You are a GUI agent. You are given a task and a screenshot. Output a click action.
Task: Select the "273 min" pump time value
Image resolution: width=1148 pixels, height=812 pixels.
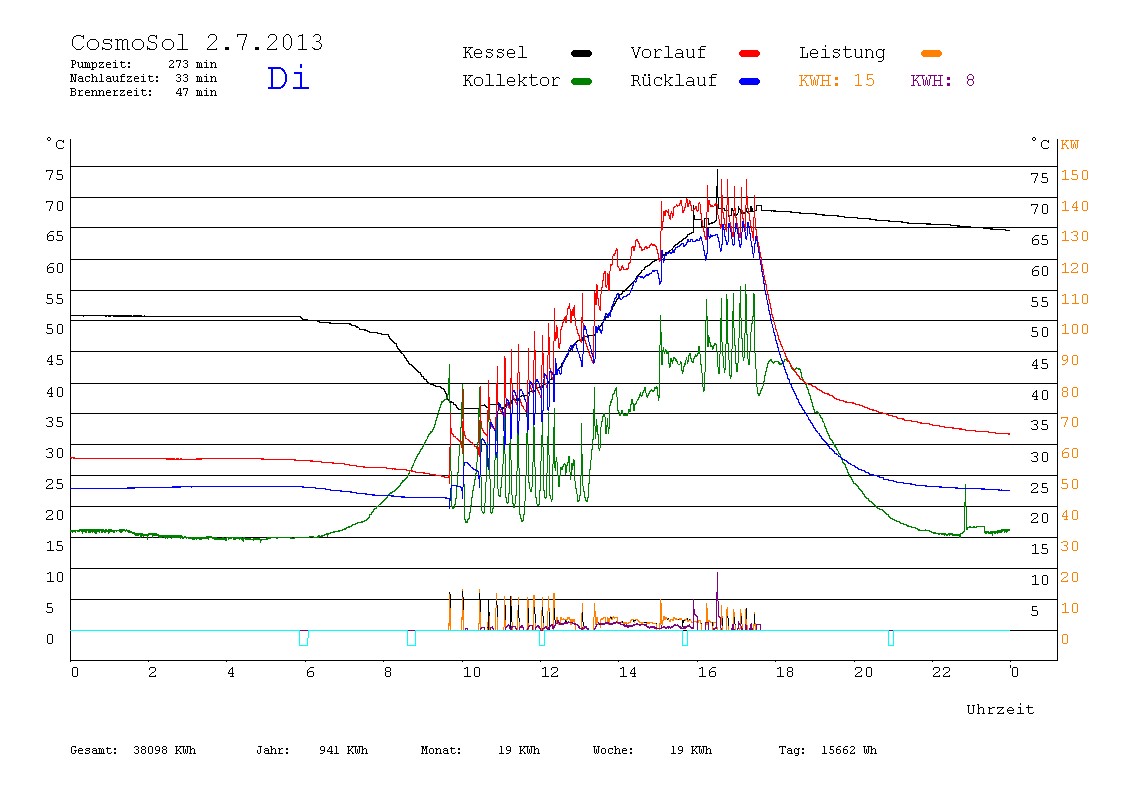point(193,64)
